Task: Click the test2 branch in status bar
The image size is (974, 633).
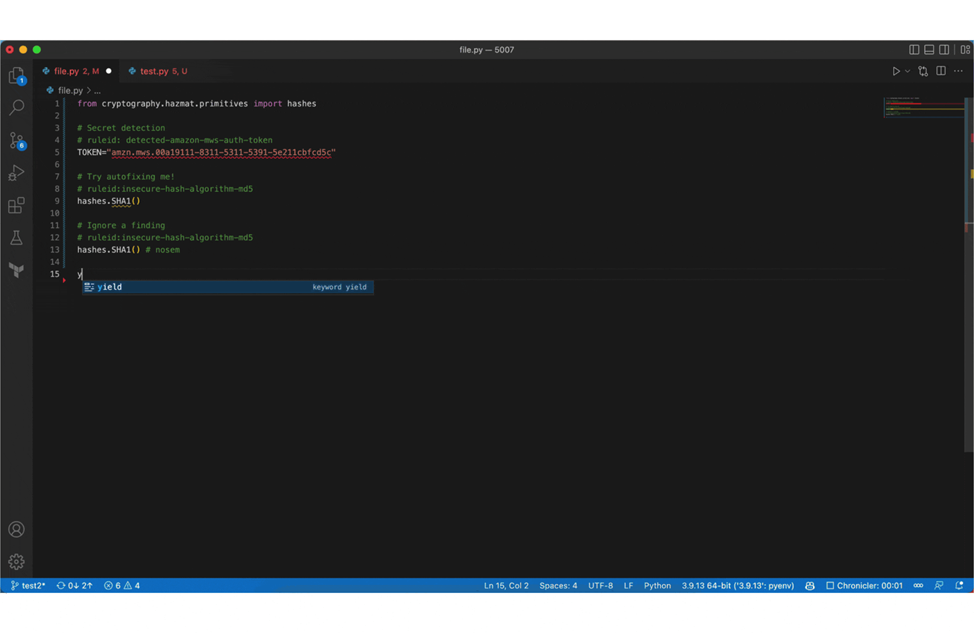Action: [x=28, y=586]
